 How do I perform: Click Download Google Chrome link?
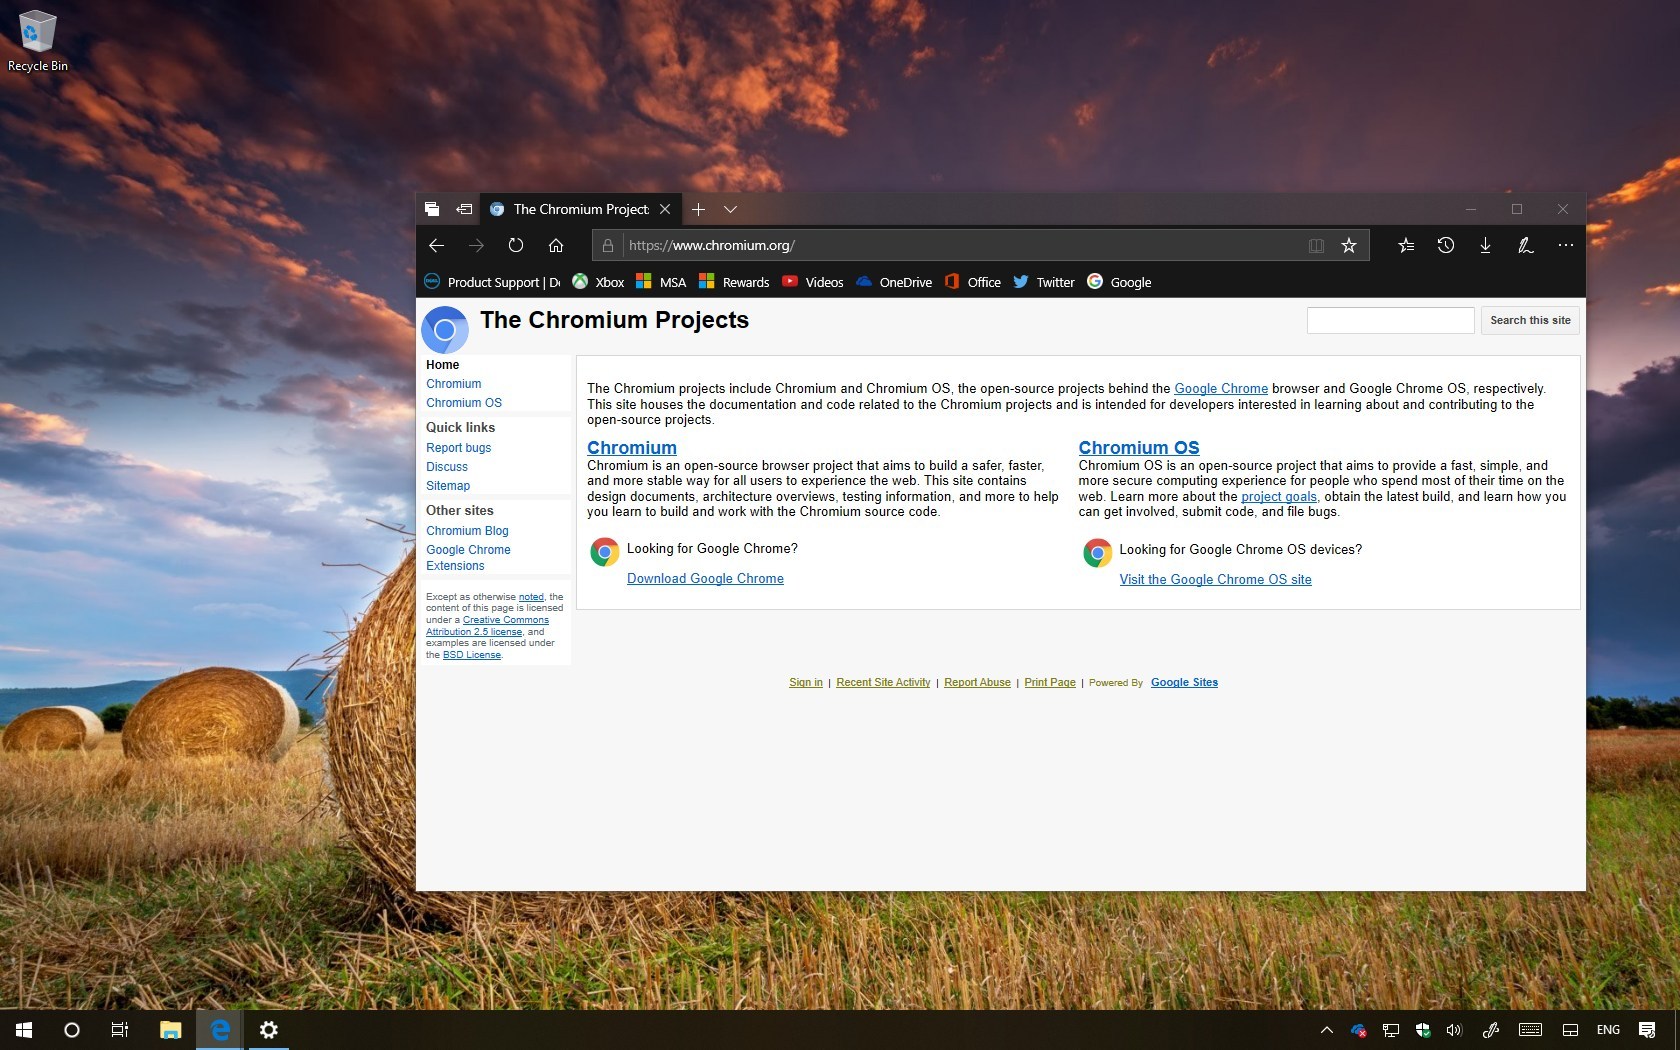pyautogui.click(x=705, y=579)
